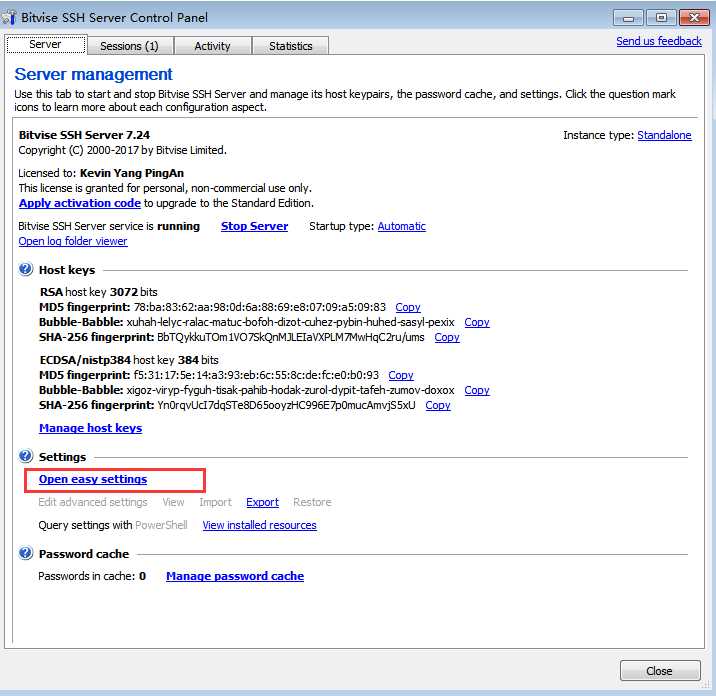Click Open easy settings link
The image size is (716, 696).
coord(93,479)
